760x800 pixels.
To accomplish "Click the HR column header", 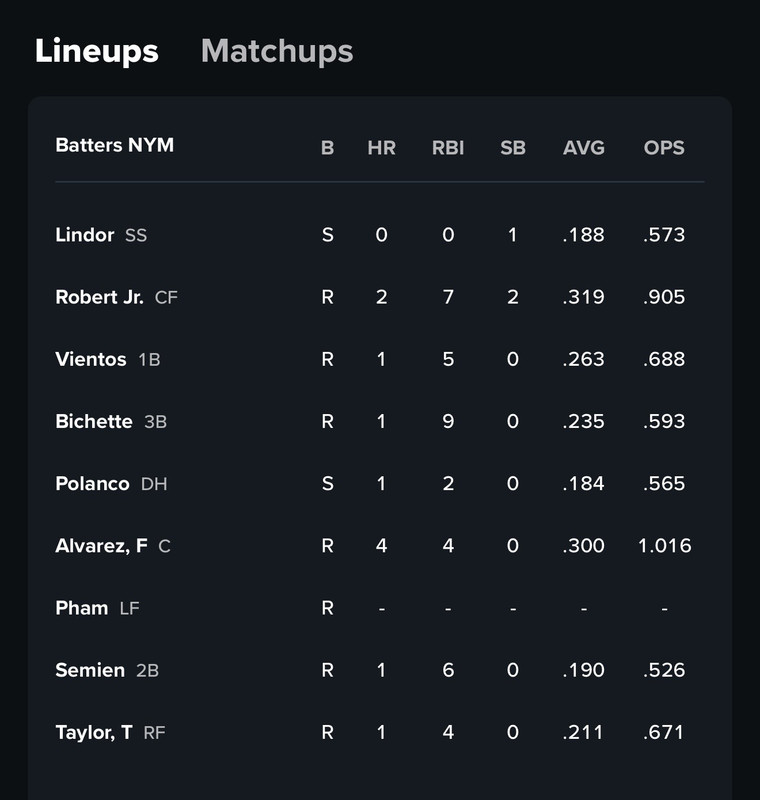I will [382, 148].
